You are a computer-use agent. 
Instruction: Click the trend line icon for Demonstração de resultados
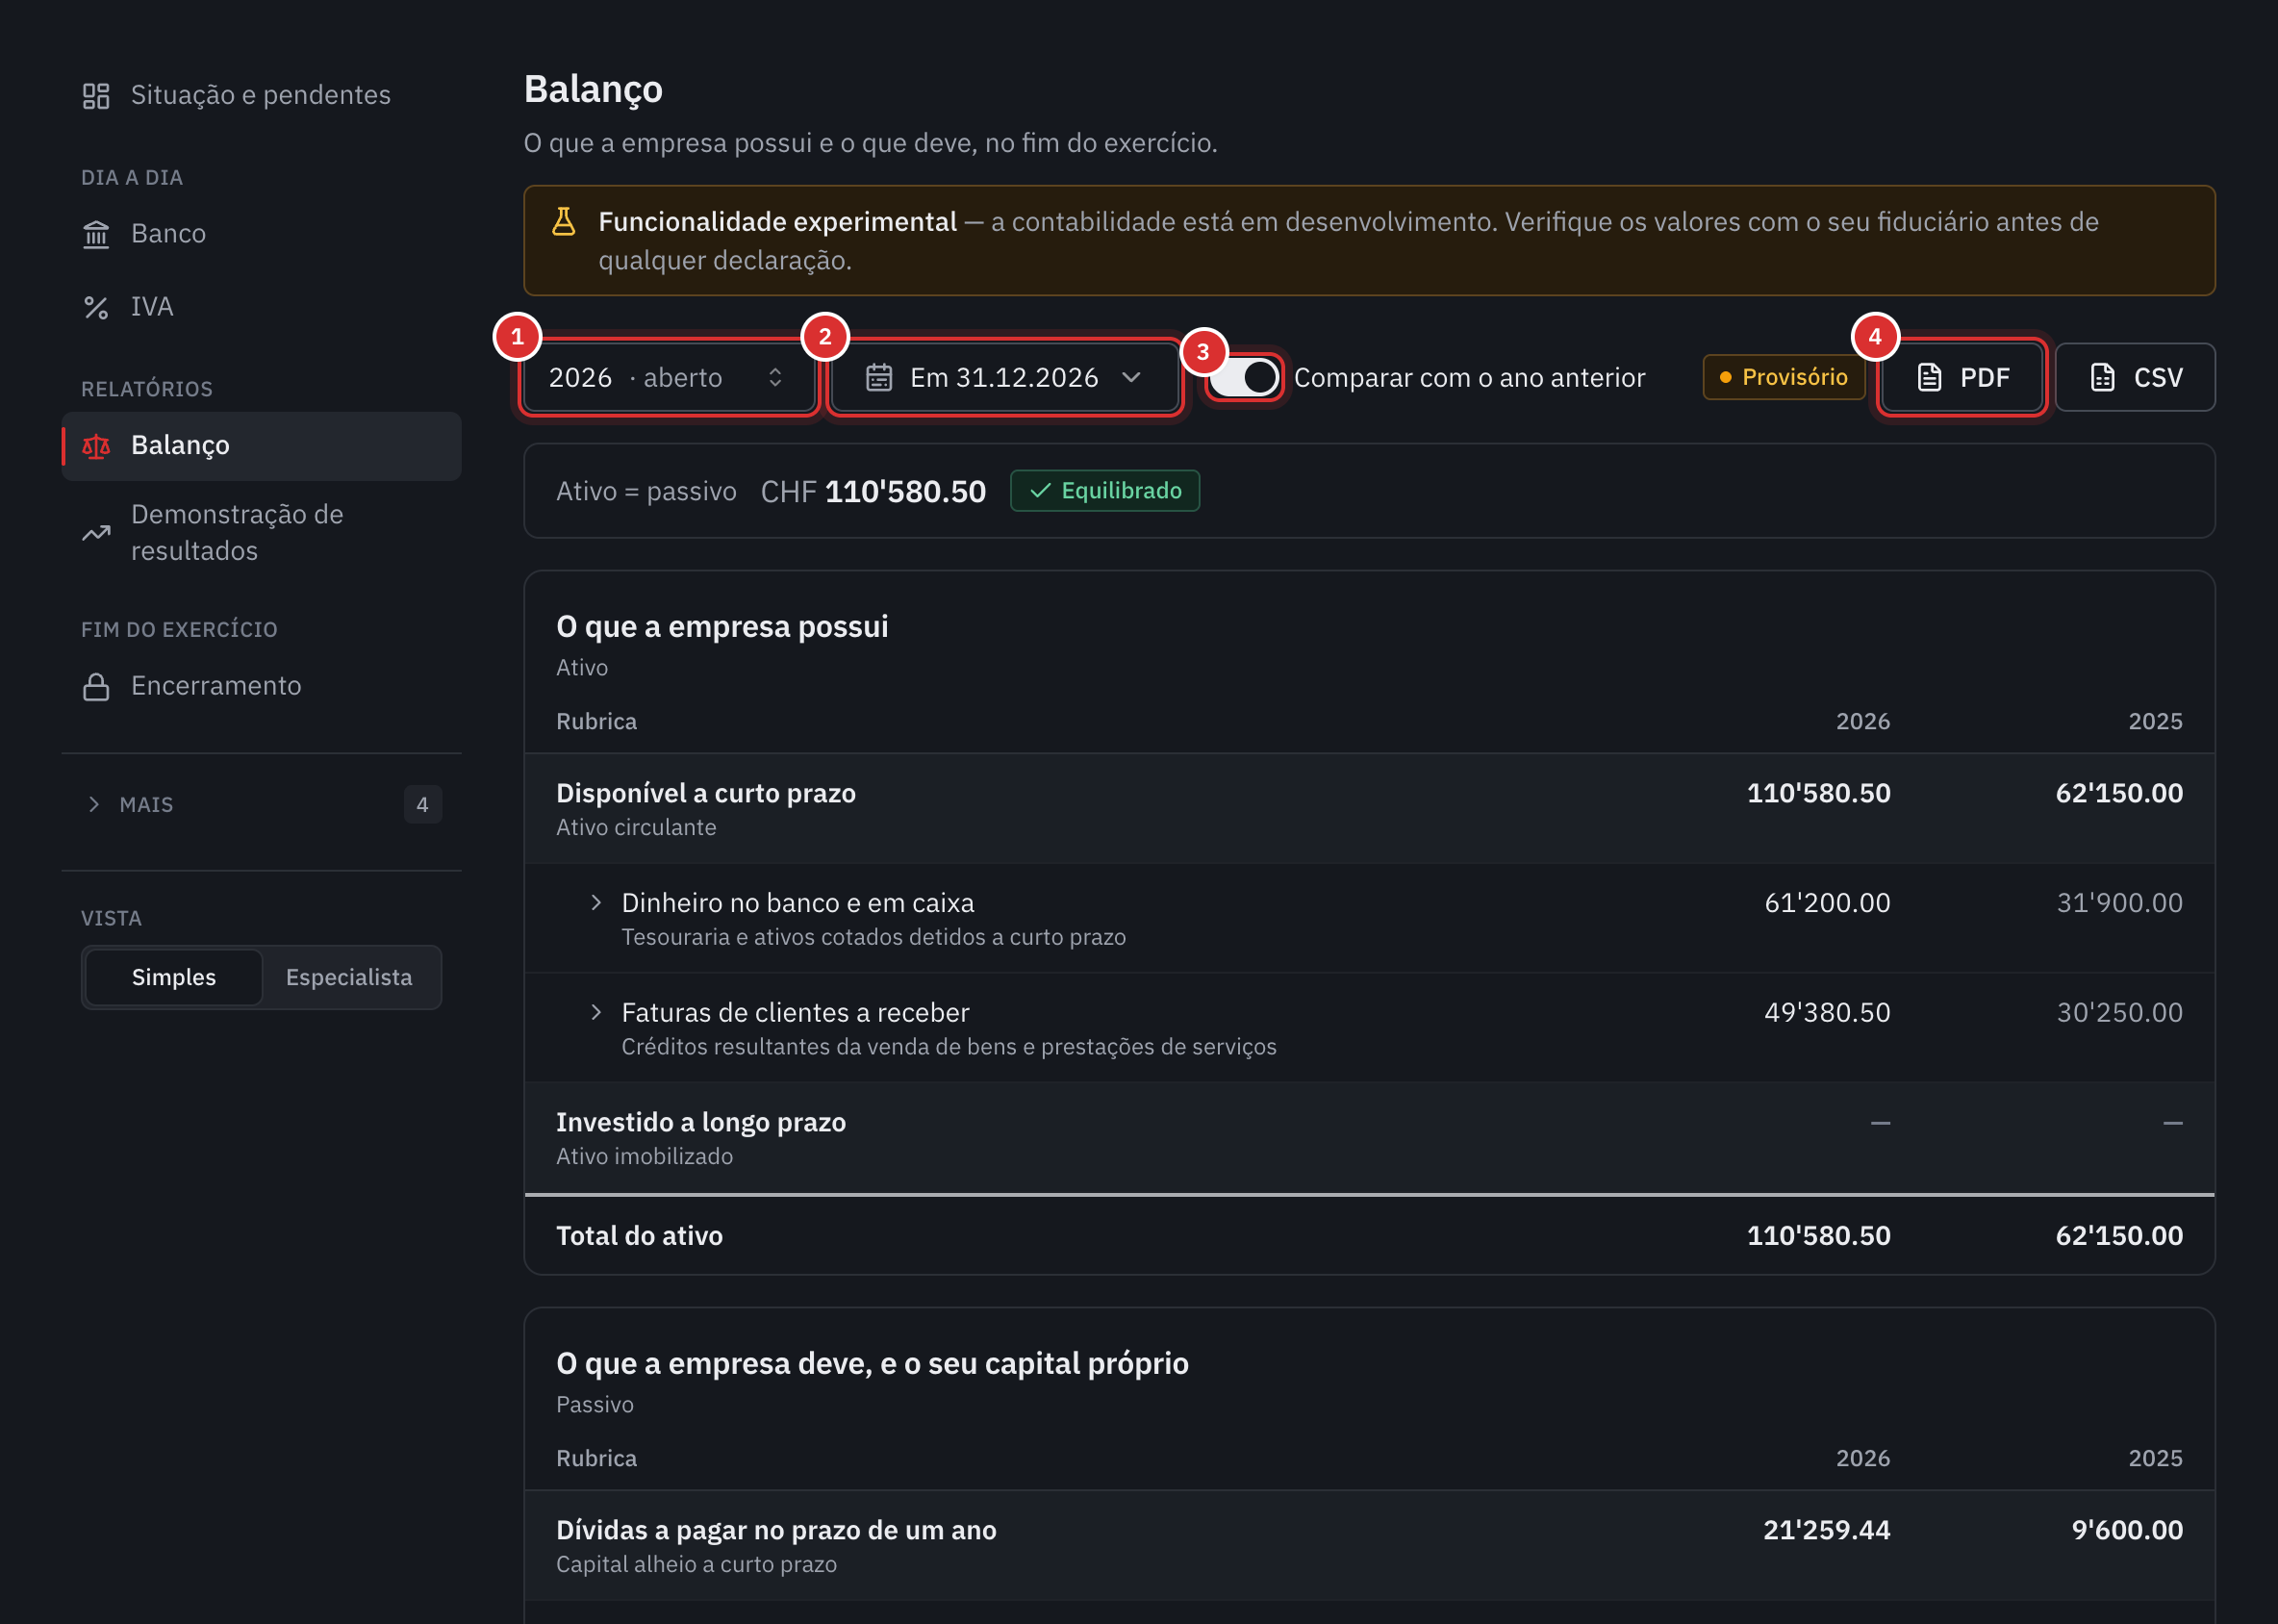coord(96,533)
